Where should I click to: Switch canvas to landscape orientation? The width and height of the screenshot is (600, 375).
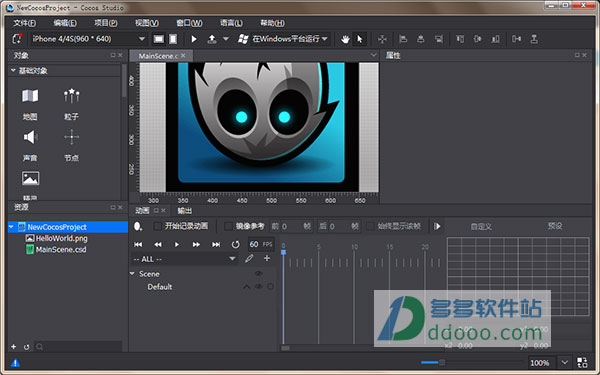158,39
